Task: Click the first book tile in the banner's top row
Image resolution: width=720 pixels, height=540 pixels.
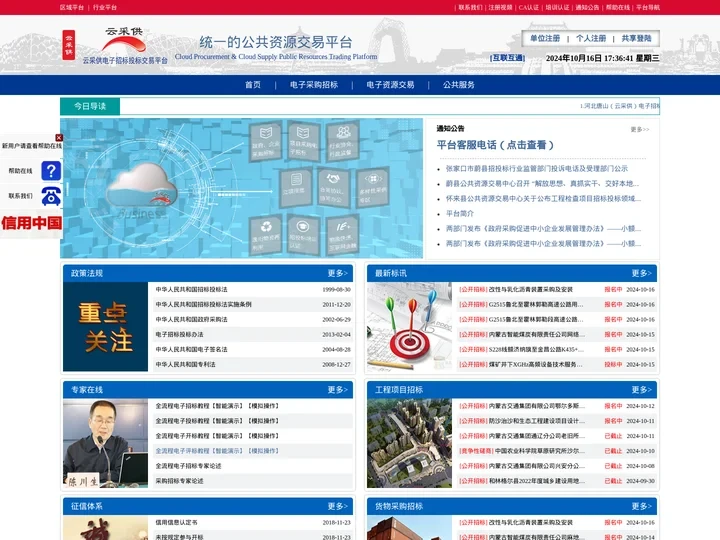Action: coord(266,141)
